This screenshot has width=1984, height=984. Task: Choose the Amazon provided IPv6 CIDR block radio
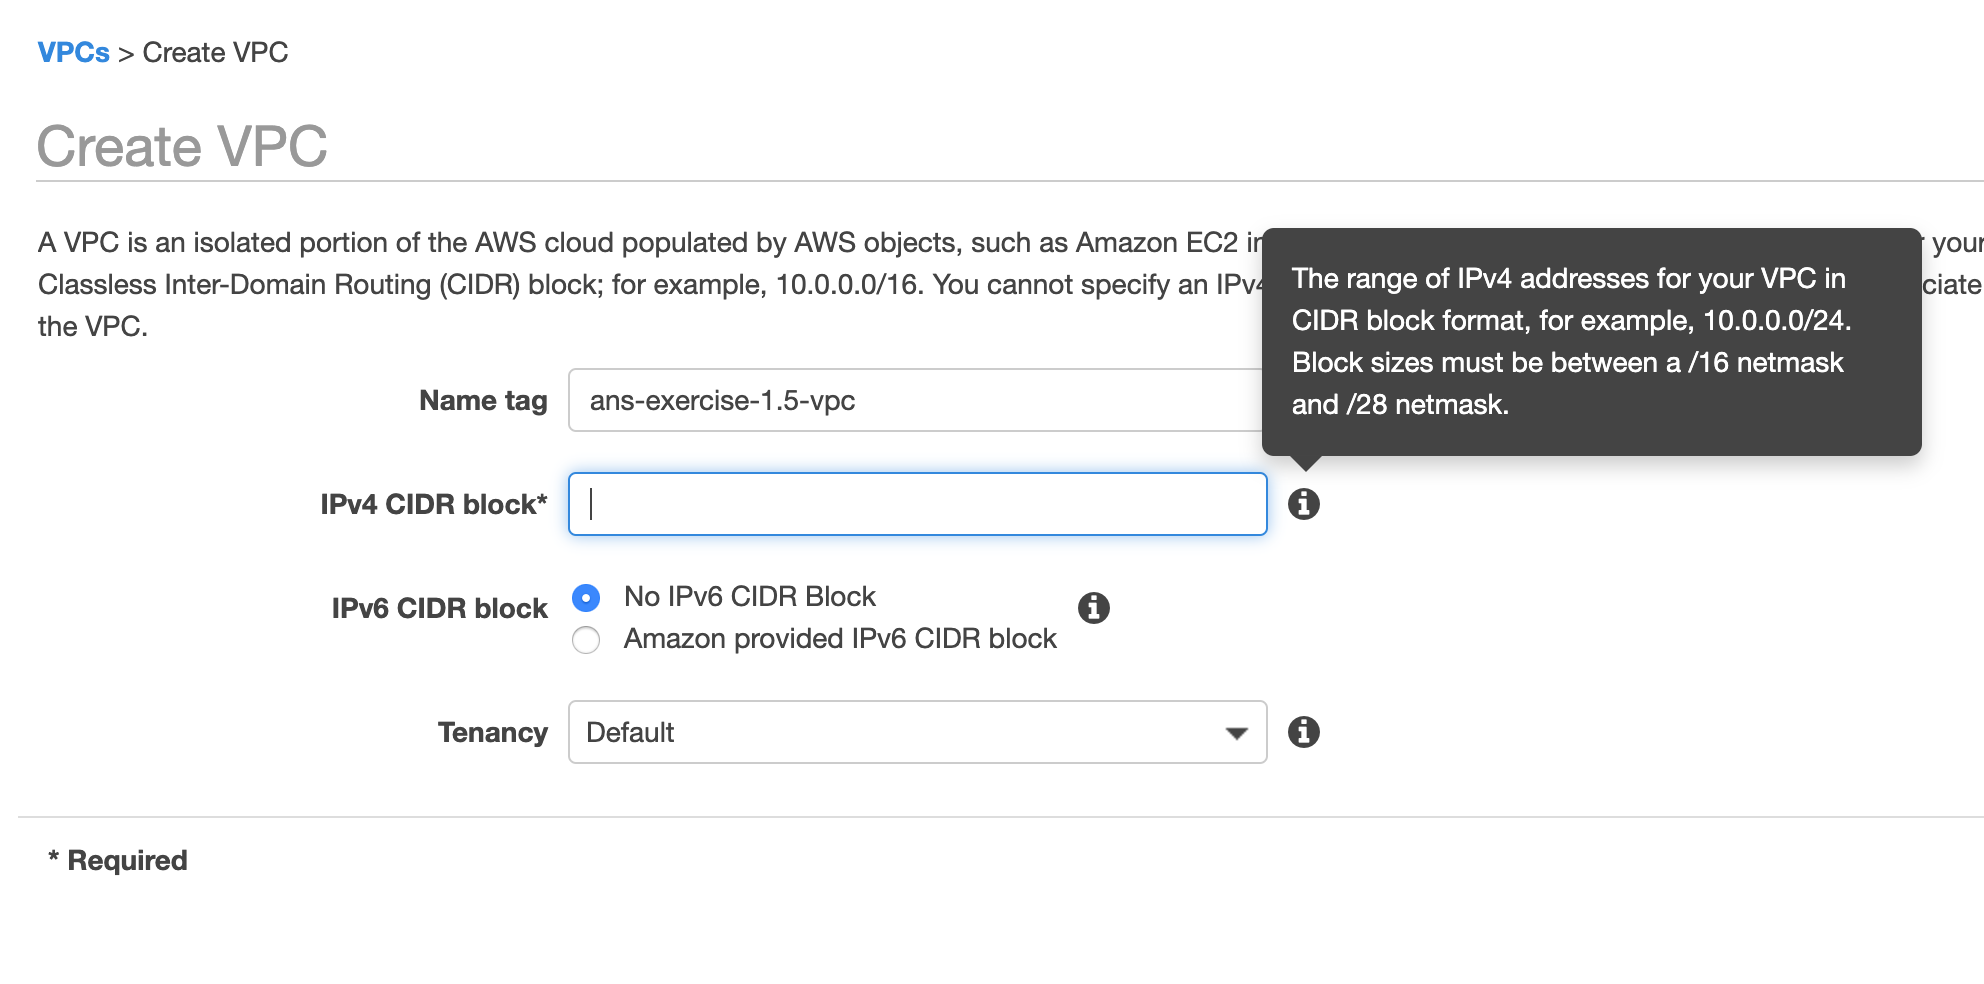[586, 640]
